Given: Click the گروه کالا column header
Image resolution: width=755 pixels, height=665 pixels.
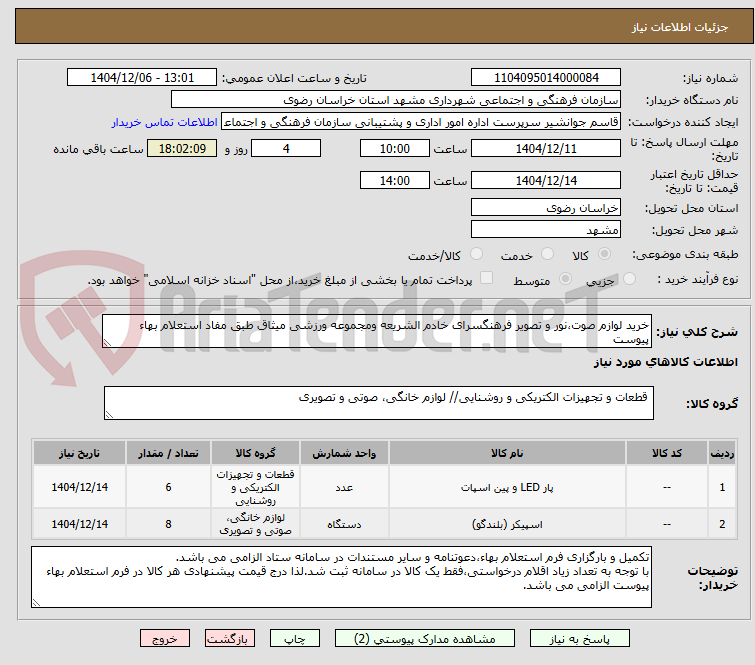Looking at the screenshot, I should [x=255, y=453].
